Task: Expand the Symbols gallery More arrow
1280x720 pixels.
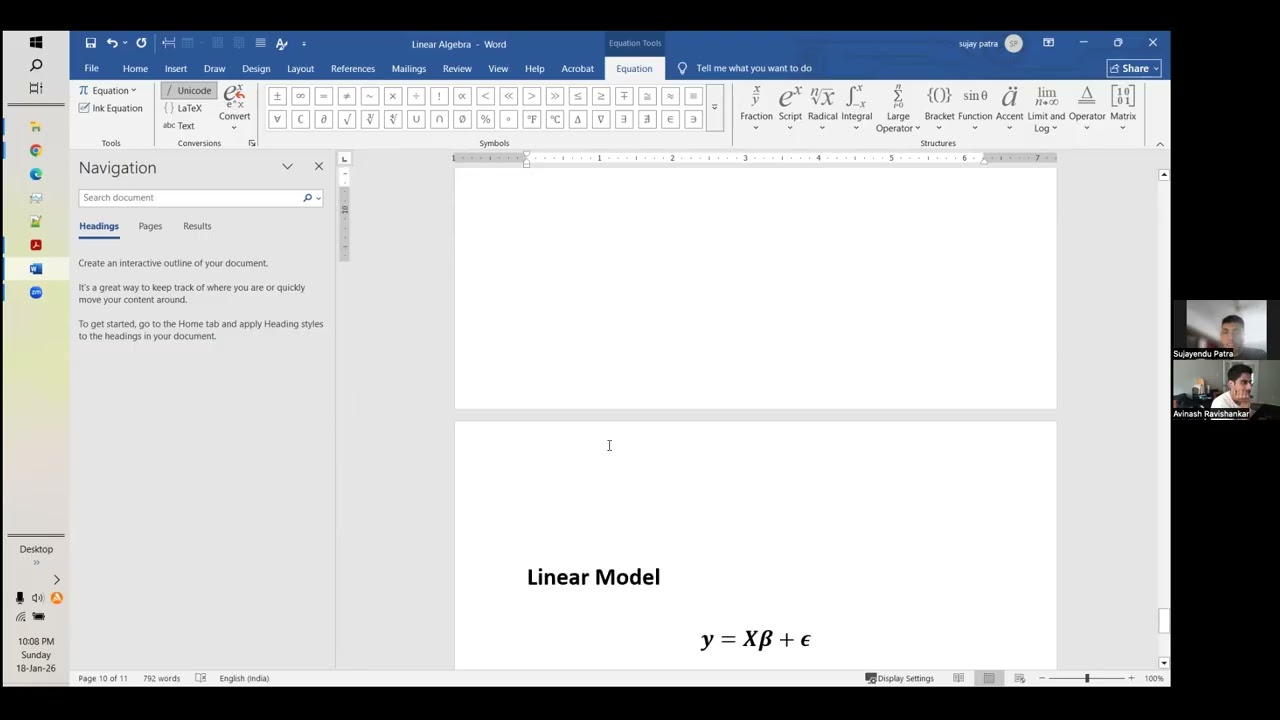Action: pyautogui.click(x=714, y=107)
